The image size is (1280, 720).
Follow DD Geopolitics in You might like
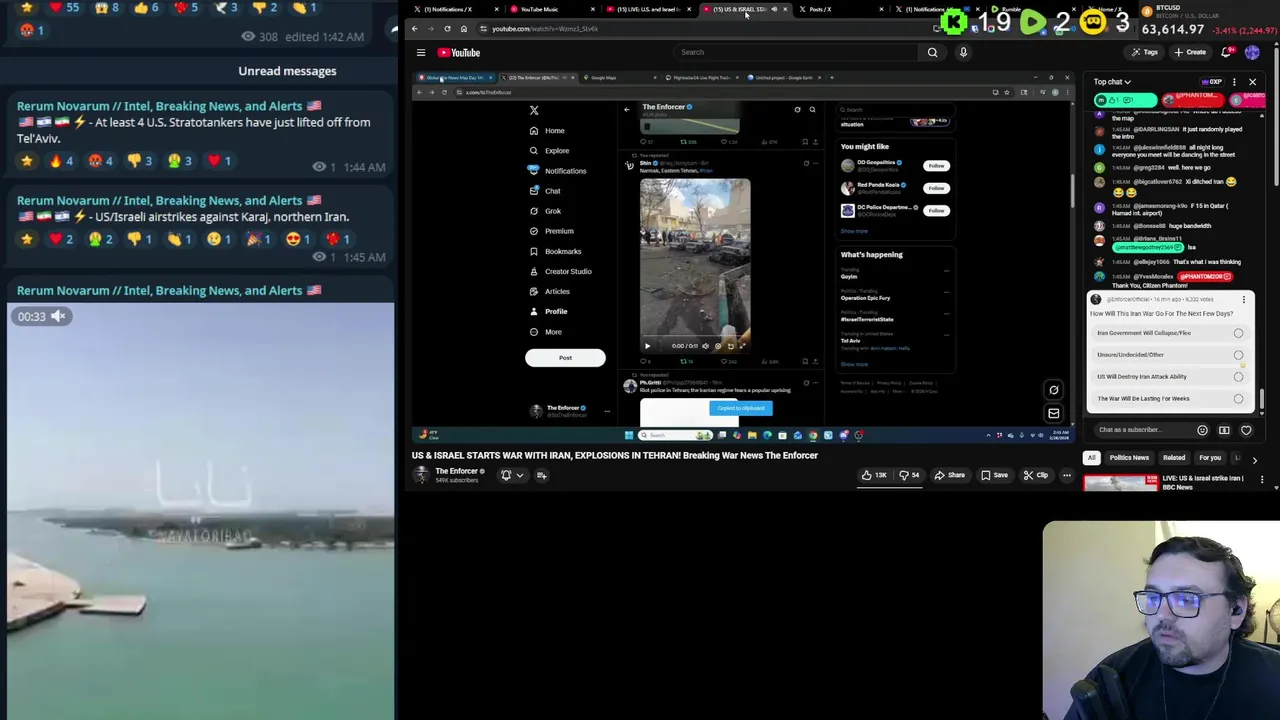[936, 165]
